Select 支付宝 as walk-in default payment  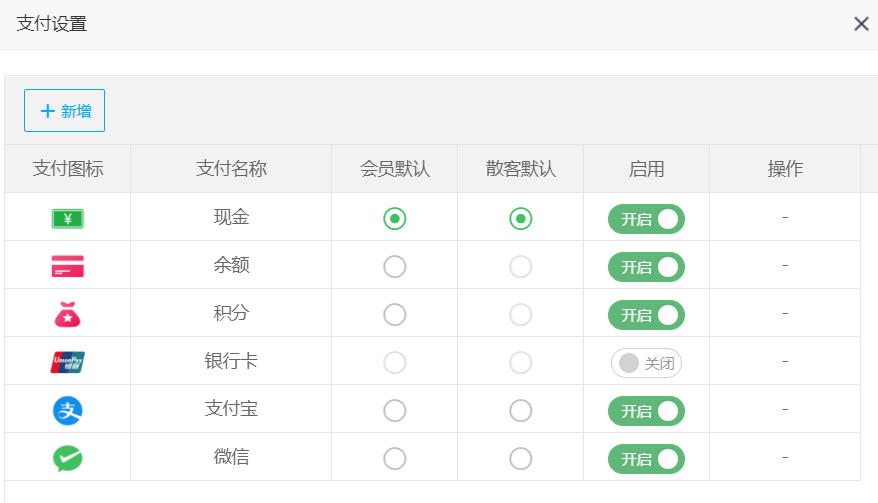pyautogui.click(x=521, y=410)
